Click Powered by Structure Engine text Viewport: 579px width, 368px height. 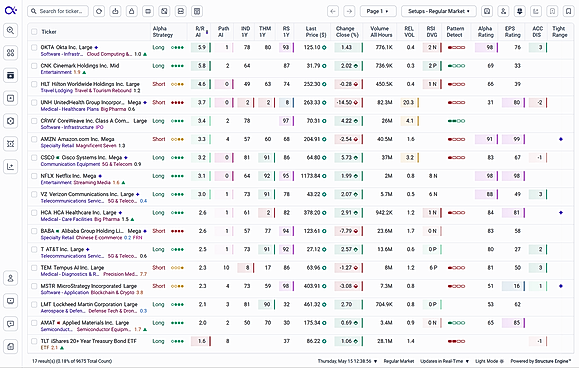(x=541, y=361)
